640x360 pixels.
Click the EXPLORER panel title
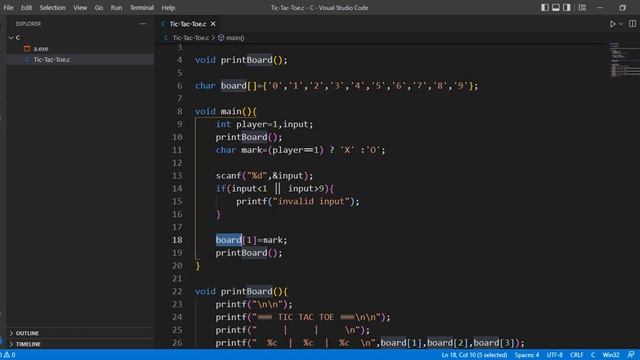click(28, 24)
